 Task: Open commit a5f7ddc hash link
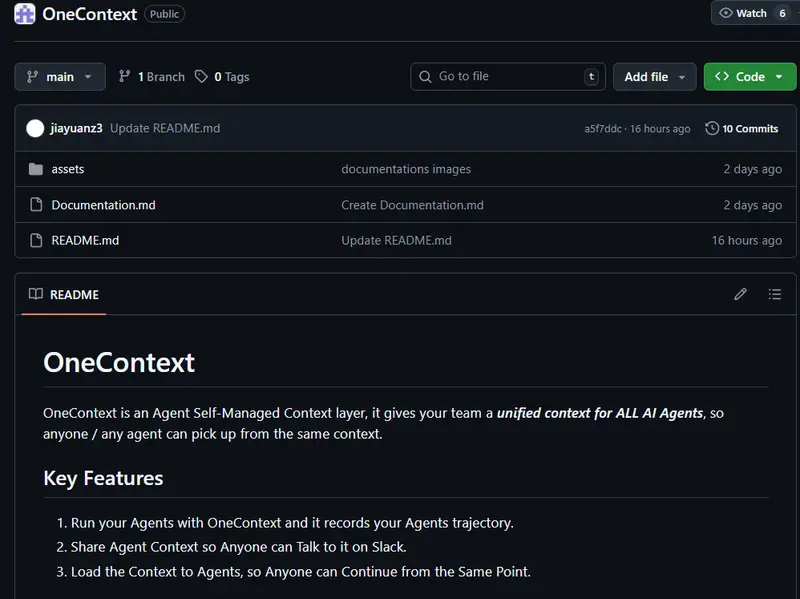[604, 129]
